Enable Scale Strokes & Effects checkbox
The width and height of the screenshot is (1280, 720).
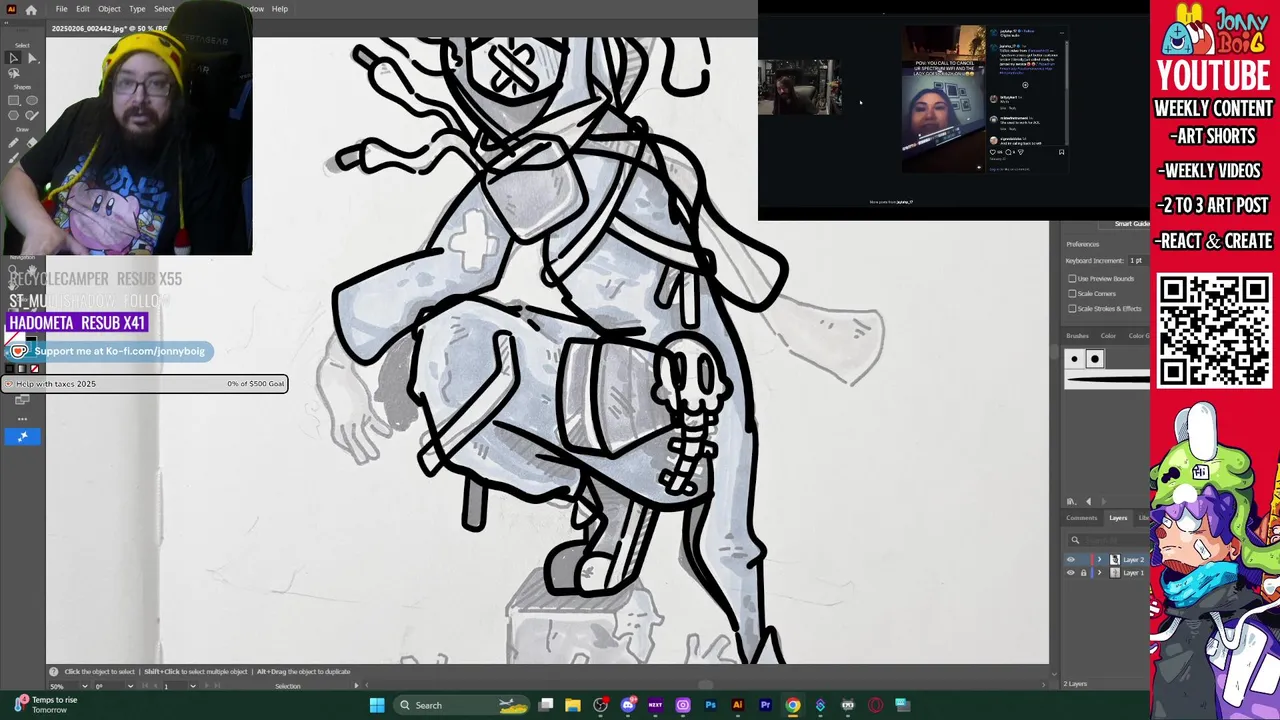[1072, 309]
